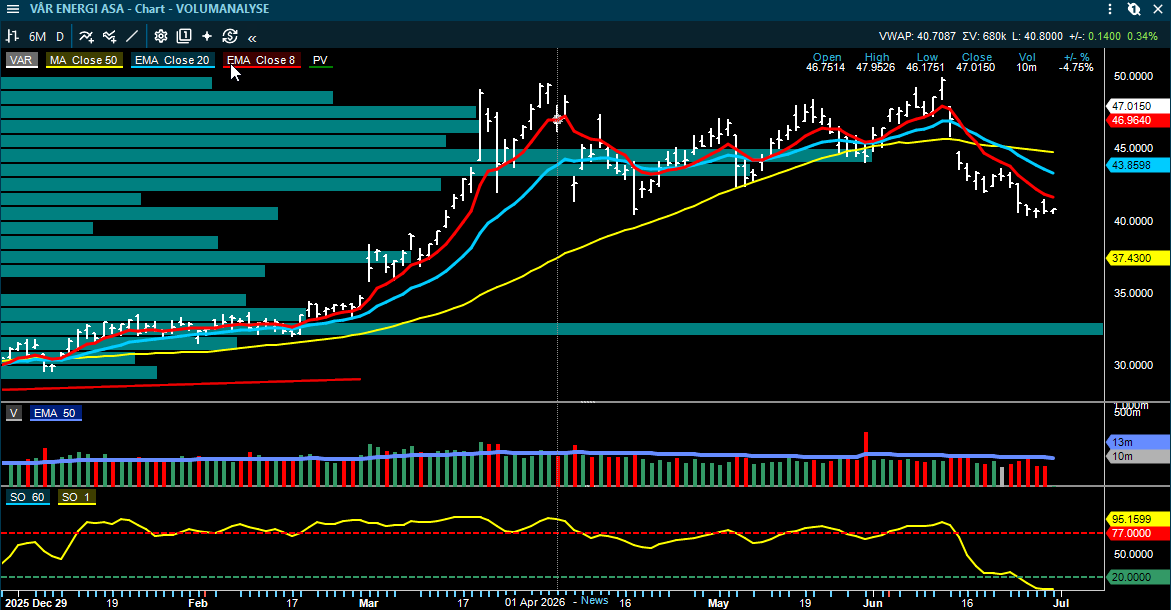This screenshot has height=610, width=1171.
Task: Click the Jul label on time axis
Action: point(1060,603)
